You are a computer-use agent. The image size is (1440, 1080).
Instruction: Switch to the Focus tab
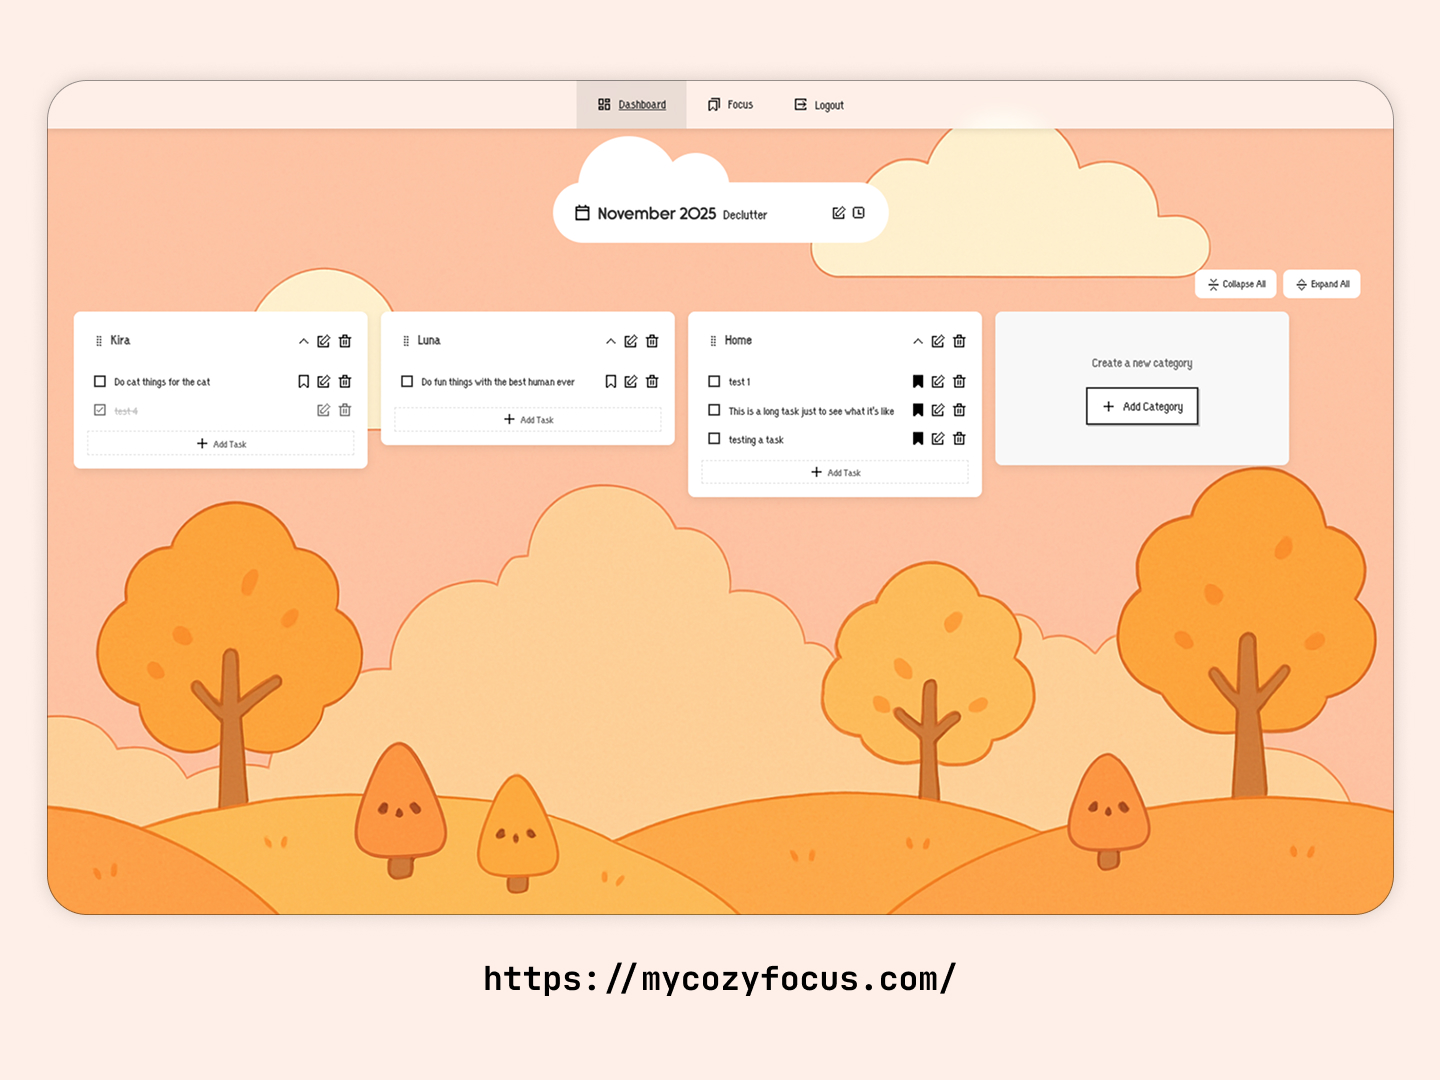(730, 104)
